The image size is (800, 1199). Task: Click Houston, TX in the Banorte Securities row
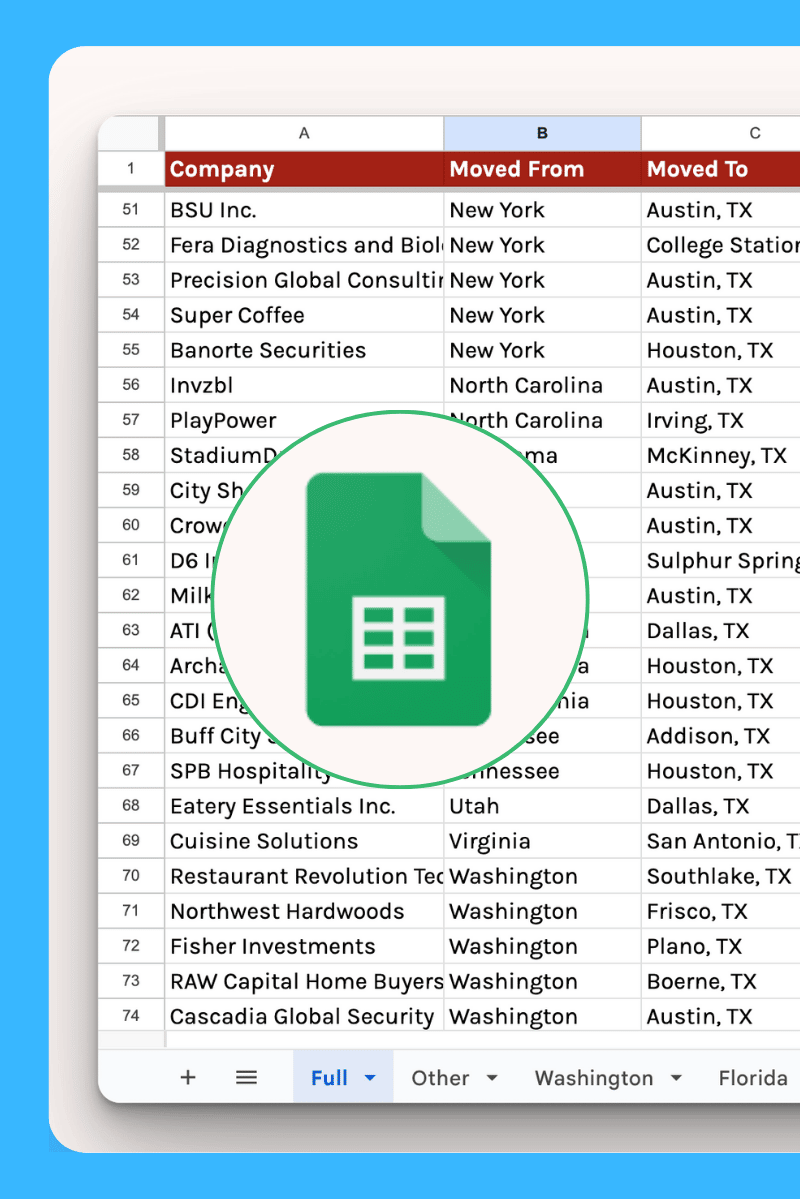pos(721,350)
